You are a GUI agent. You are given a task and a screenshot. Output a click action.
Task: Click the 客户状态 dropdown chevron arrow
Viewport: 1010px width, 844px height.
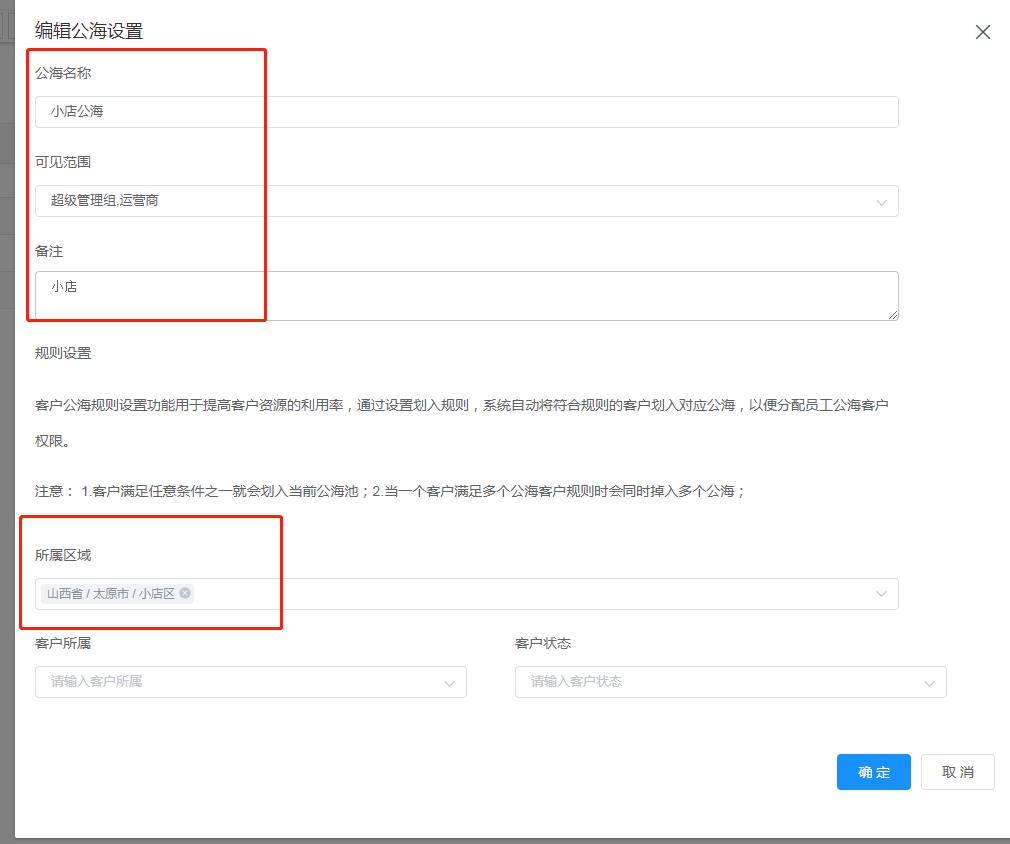click(x=929, y=683)
